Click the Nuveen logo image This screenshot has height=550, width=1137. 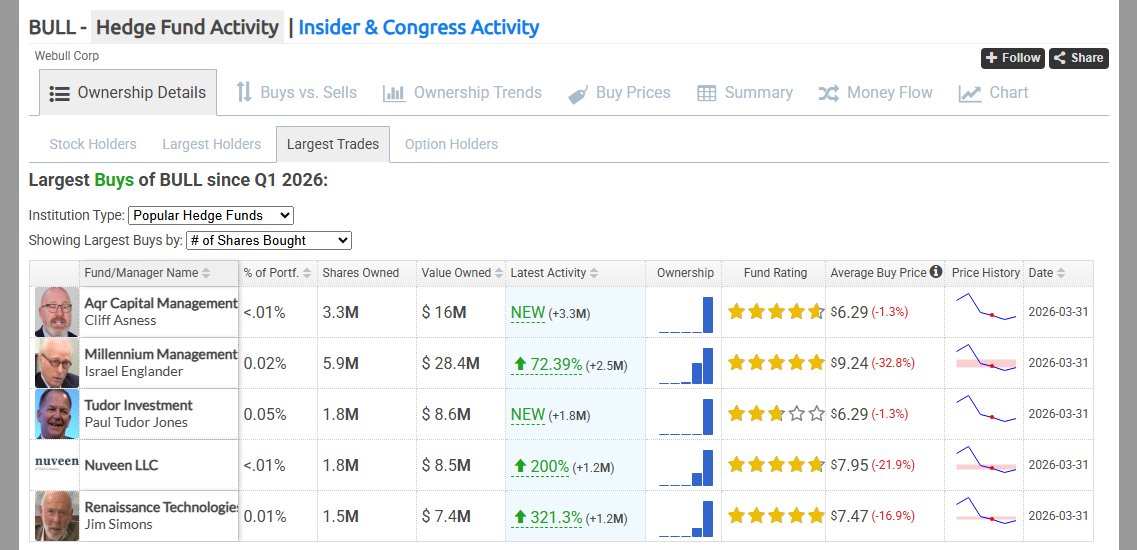(57, 462)
